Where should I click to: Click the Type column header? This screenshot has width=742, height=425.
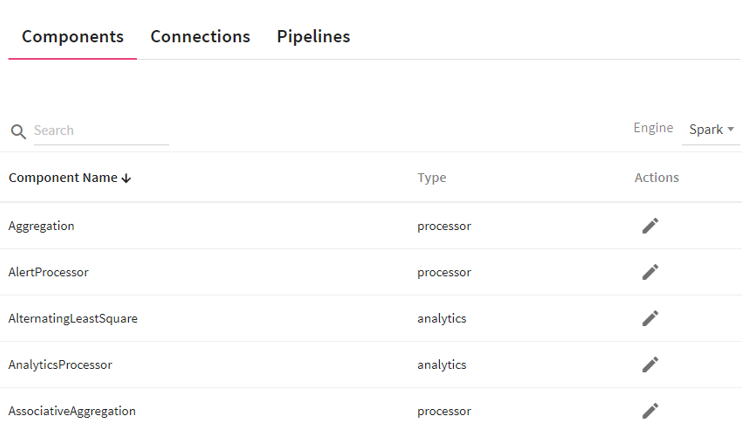pyautogui.click(x=432, y=178)
